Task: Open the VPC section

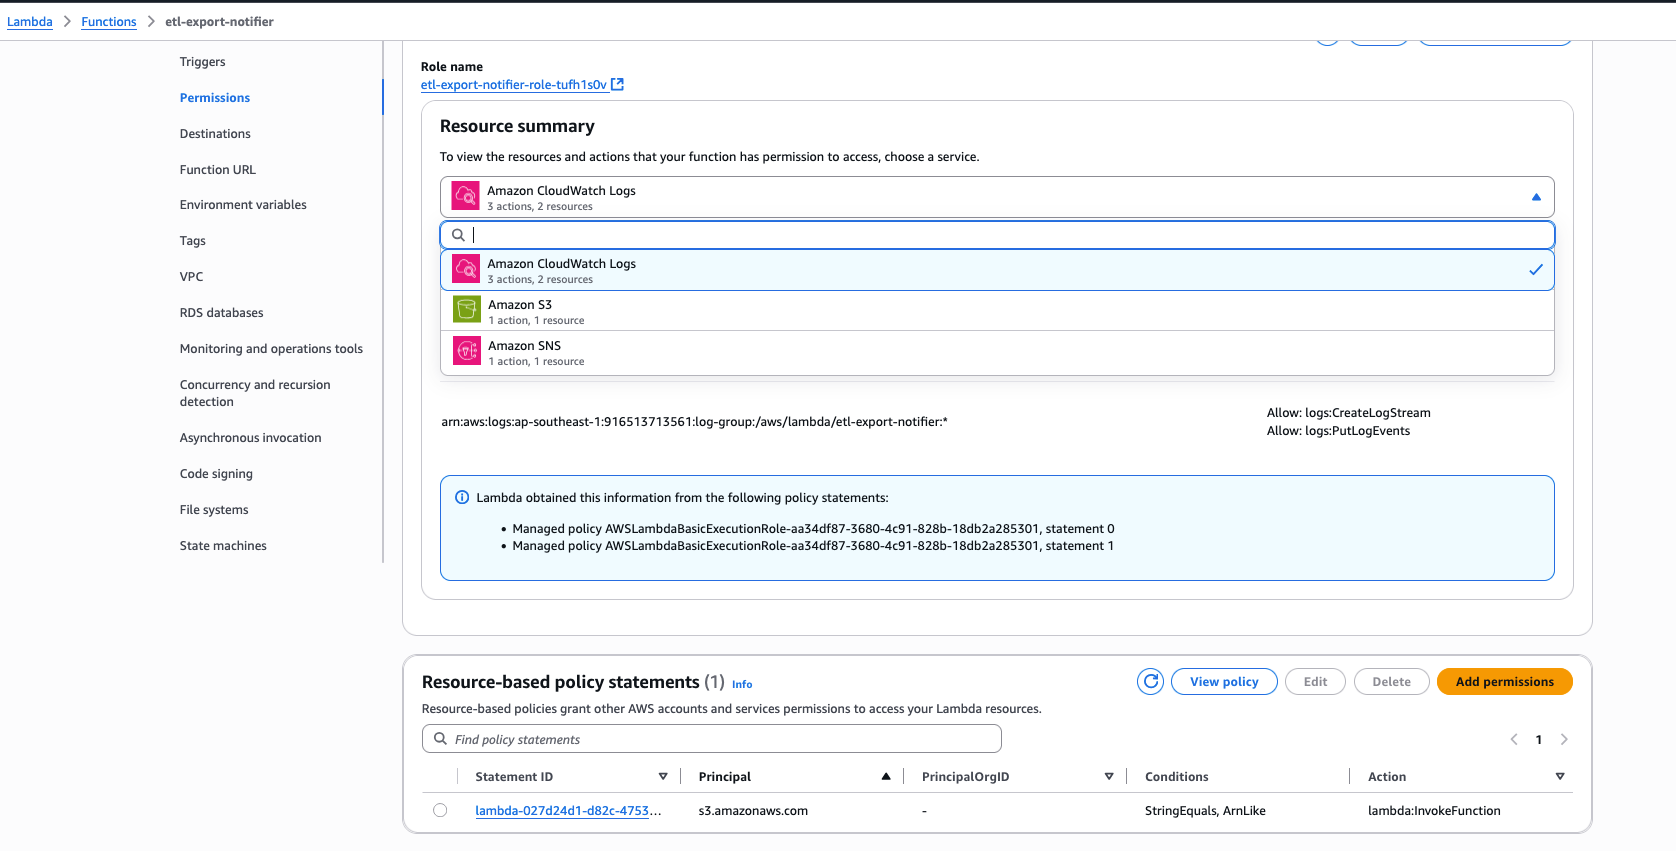Action: 191,277
